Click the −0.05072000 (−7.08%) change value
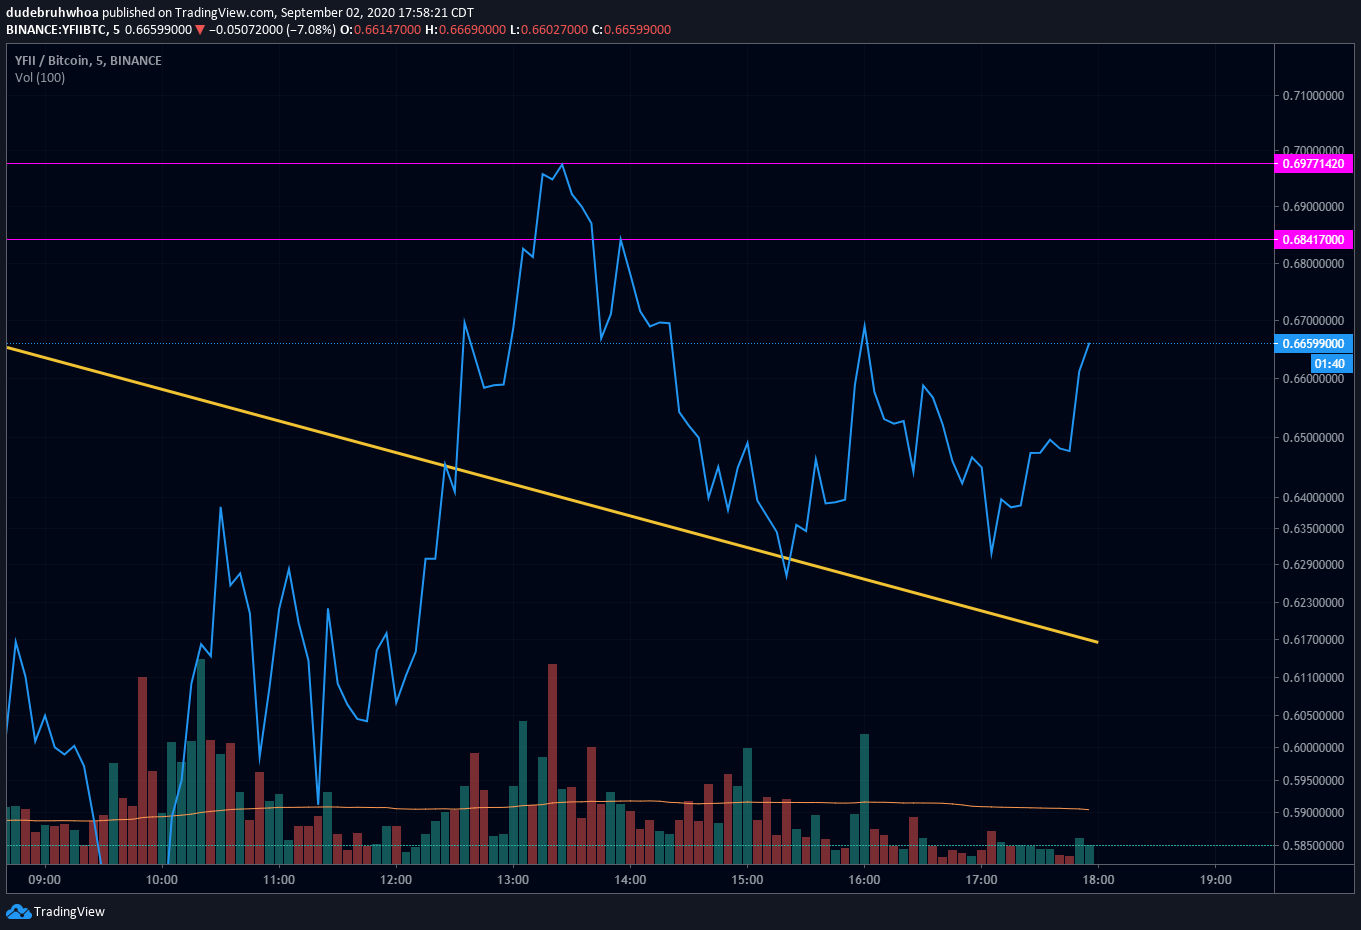1361x930 pixels. [272, 30]
